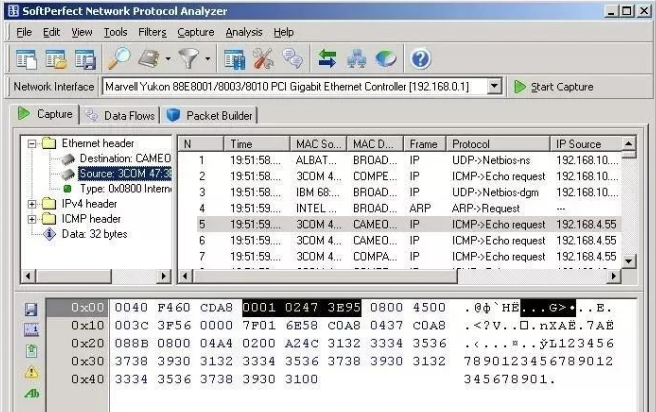Screen dimensions: 656x412
Task: Collapse the Ethernet header tree node
Action: pyautogui.click(x=32, y=144)
